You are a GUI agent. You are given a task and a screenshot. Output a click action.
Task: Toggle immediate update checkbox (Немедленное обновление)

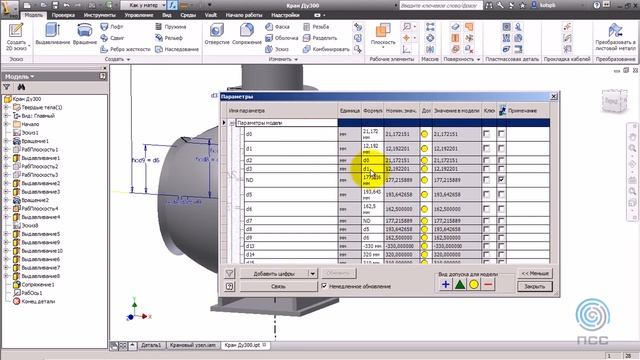tap(324, 286)
